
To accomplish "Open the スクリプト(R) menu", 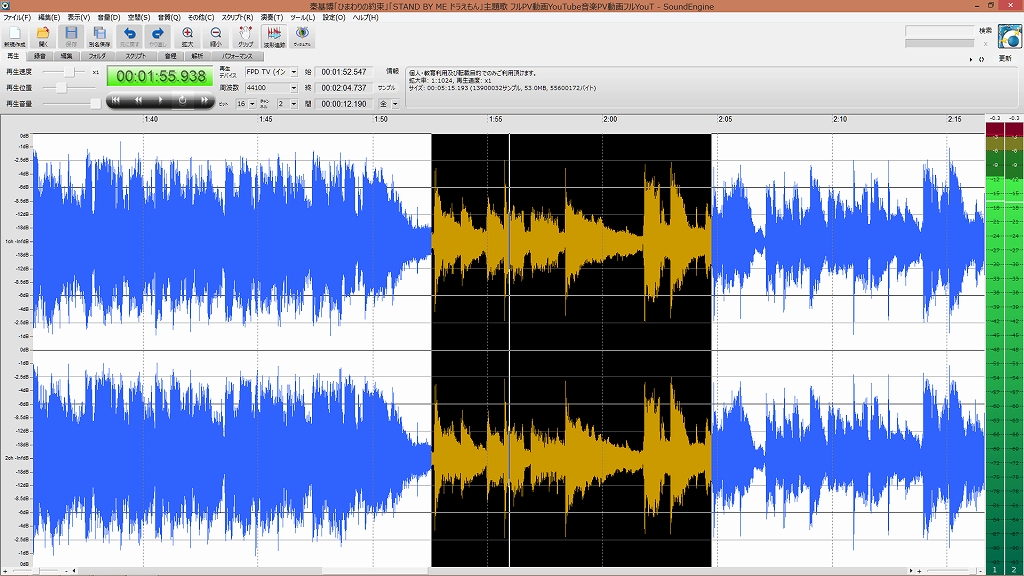I will click(237, 18).
